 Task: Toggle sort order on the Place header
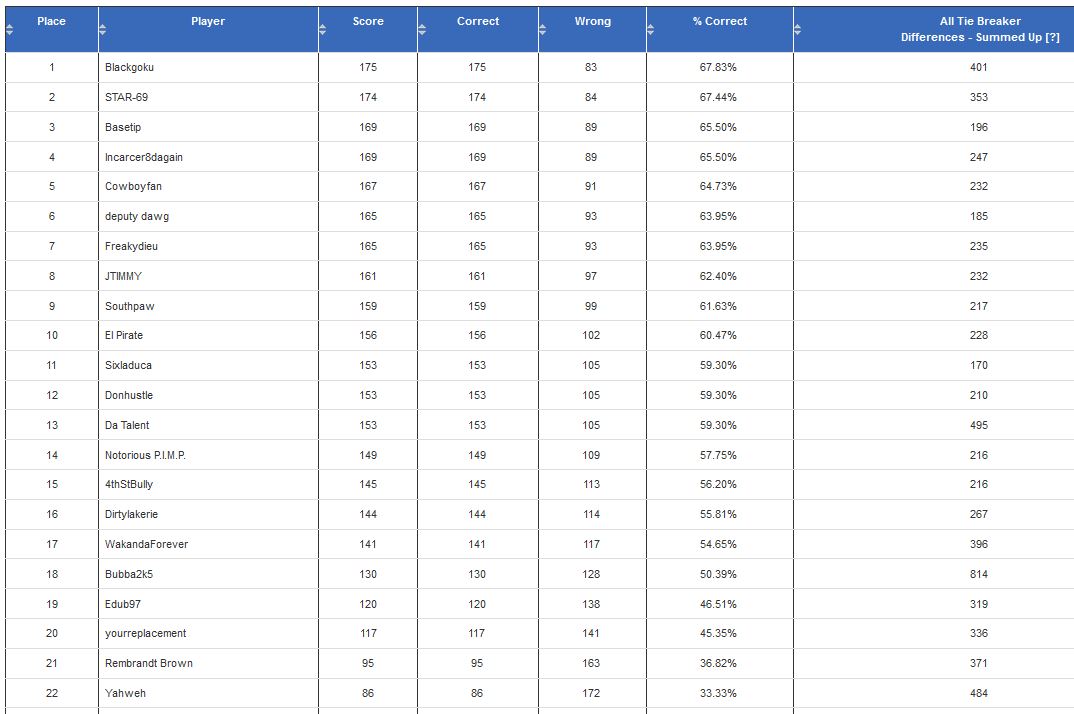click(x=51, y=21)
